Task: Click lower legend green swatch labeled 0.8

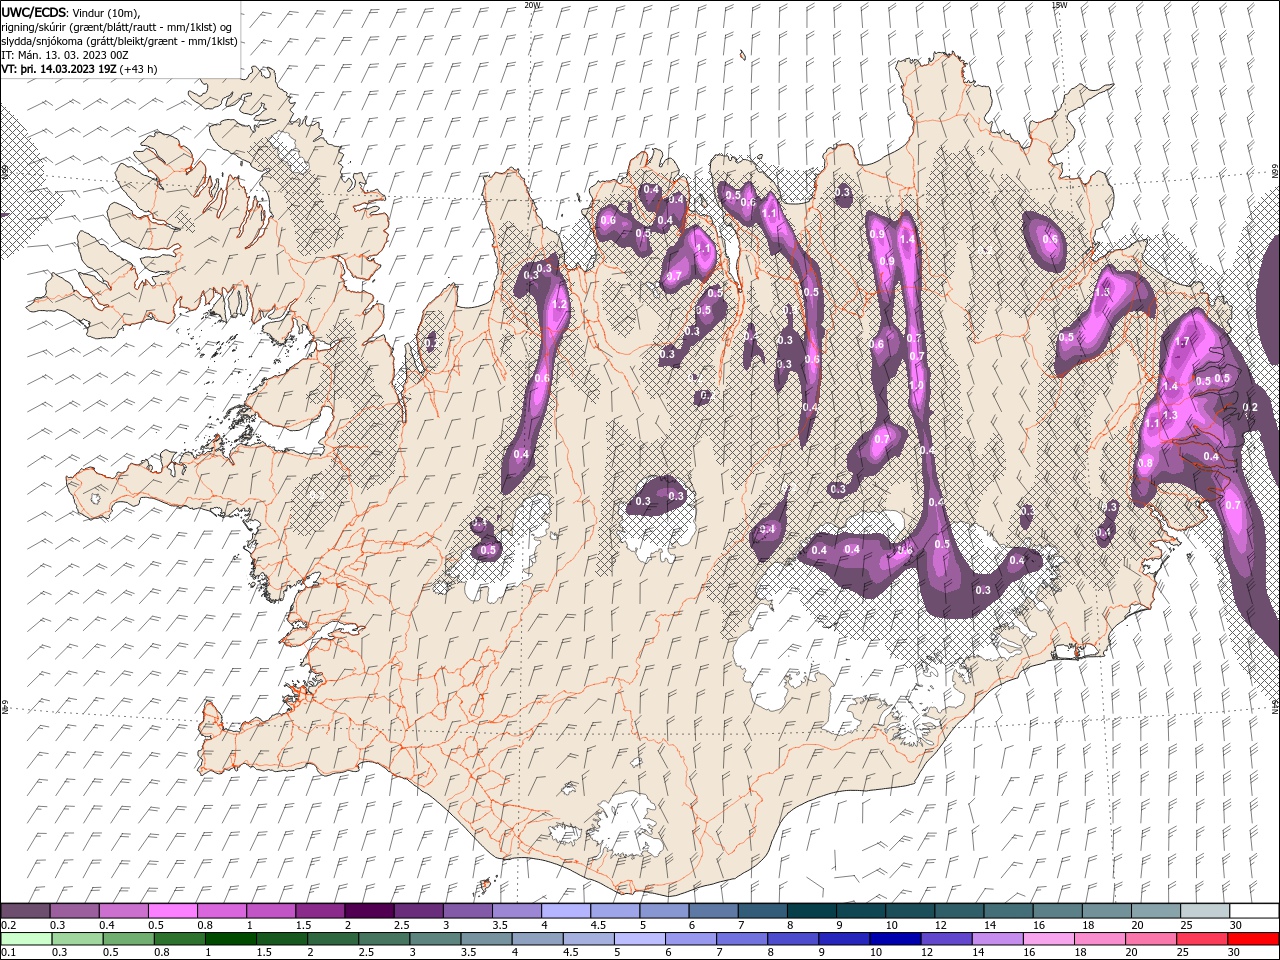Action: point(178,939)
